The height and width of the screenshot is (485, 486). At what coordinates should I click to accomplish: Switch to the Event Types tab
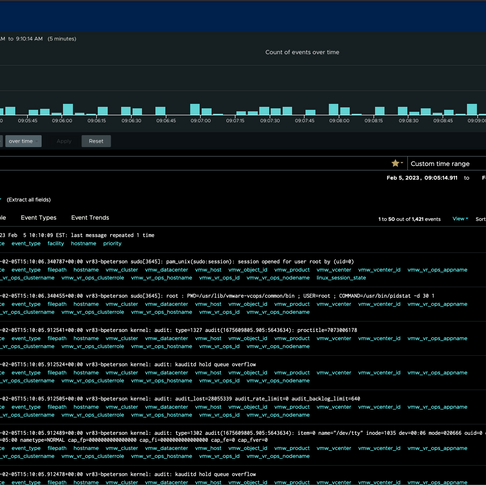[x=39, y=218]
